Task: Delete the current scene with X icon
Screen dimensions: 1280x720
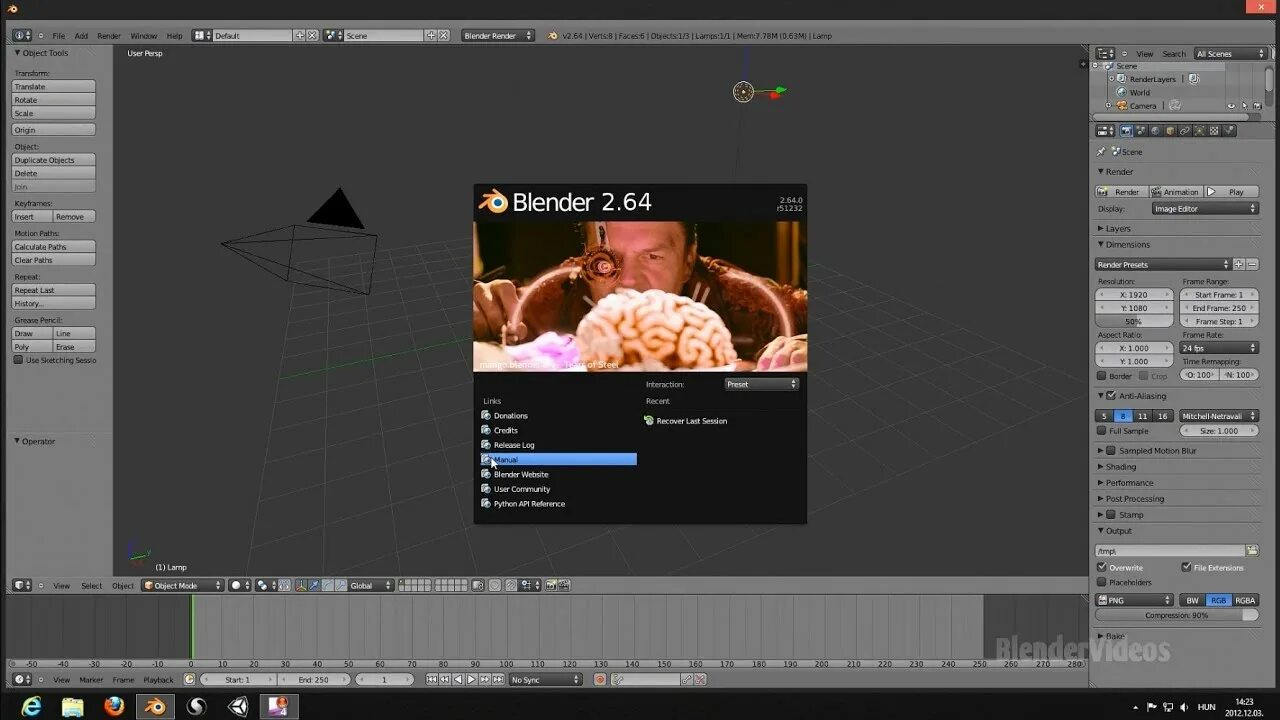Action: point(444,35)
